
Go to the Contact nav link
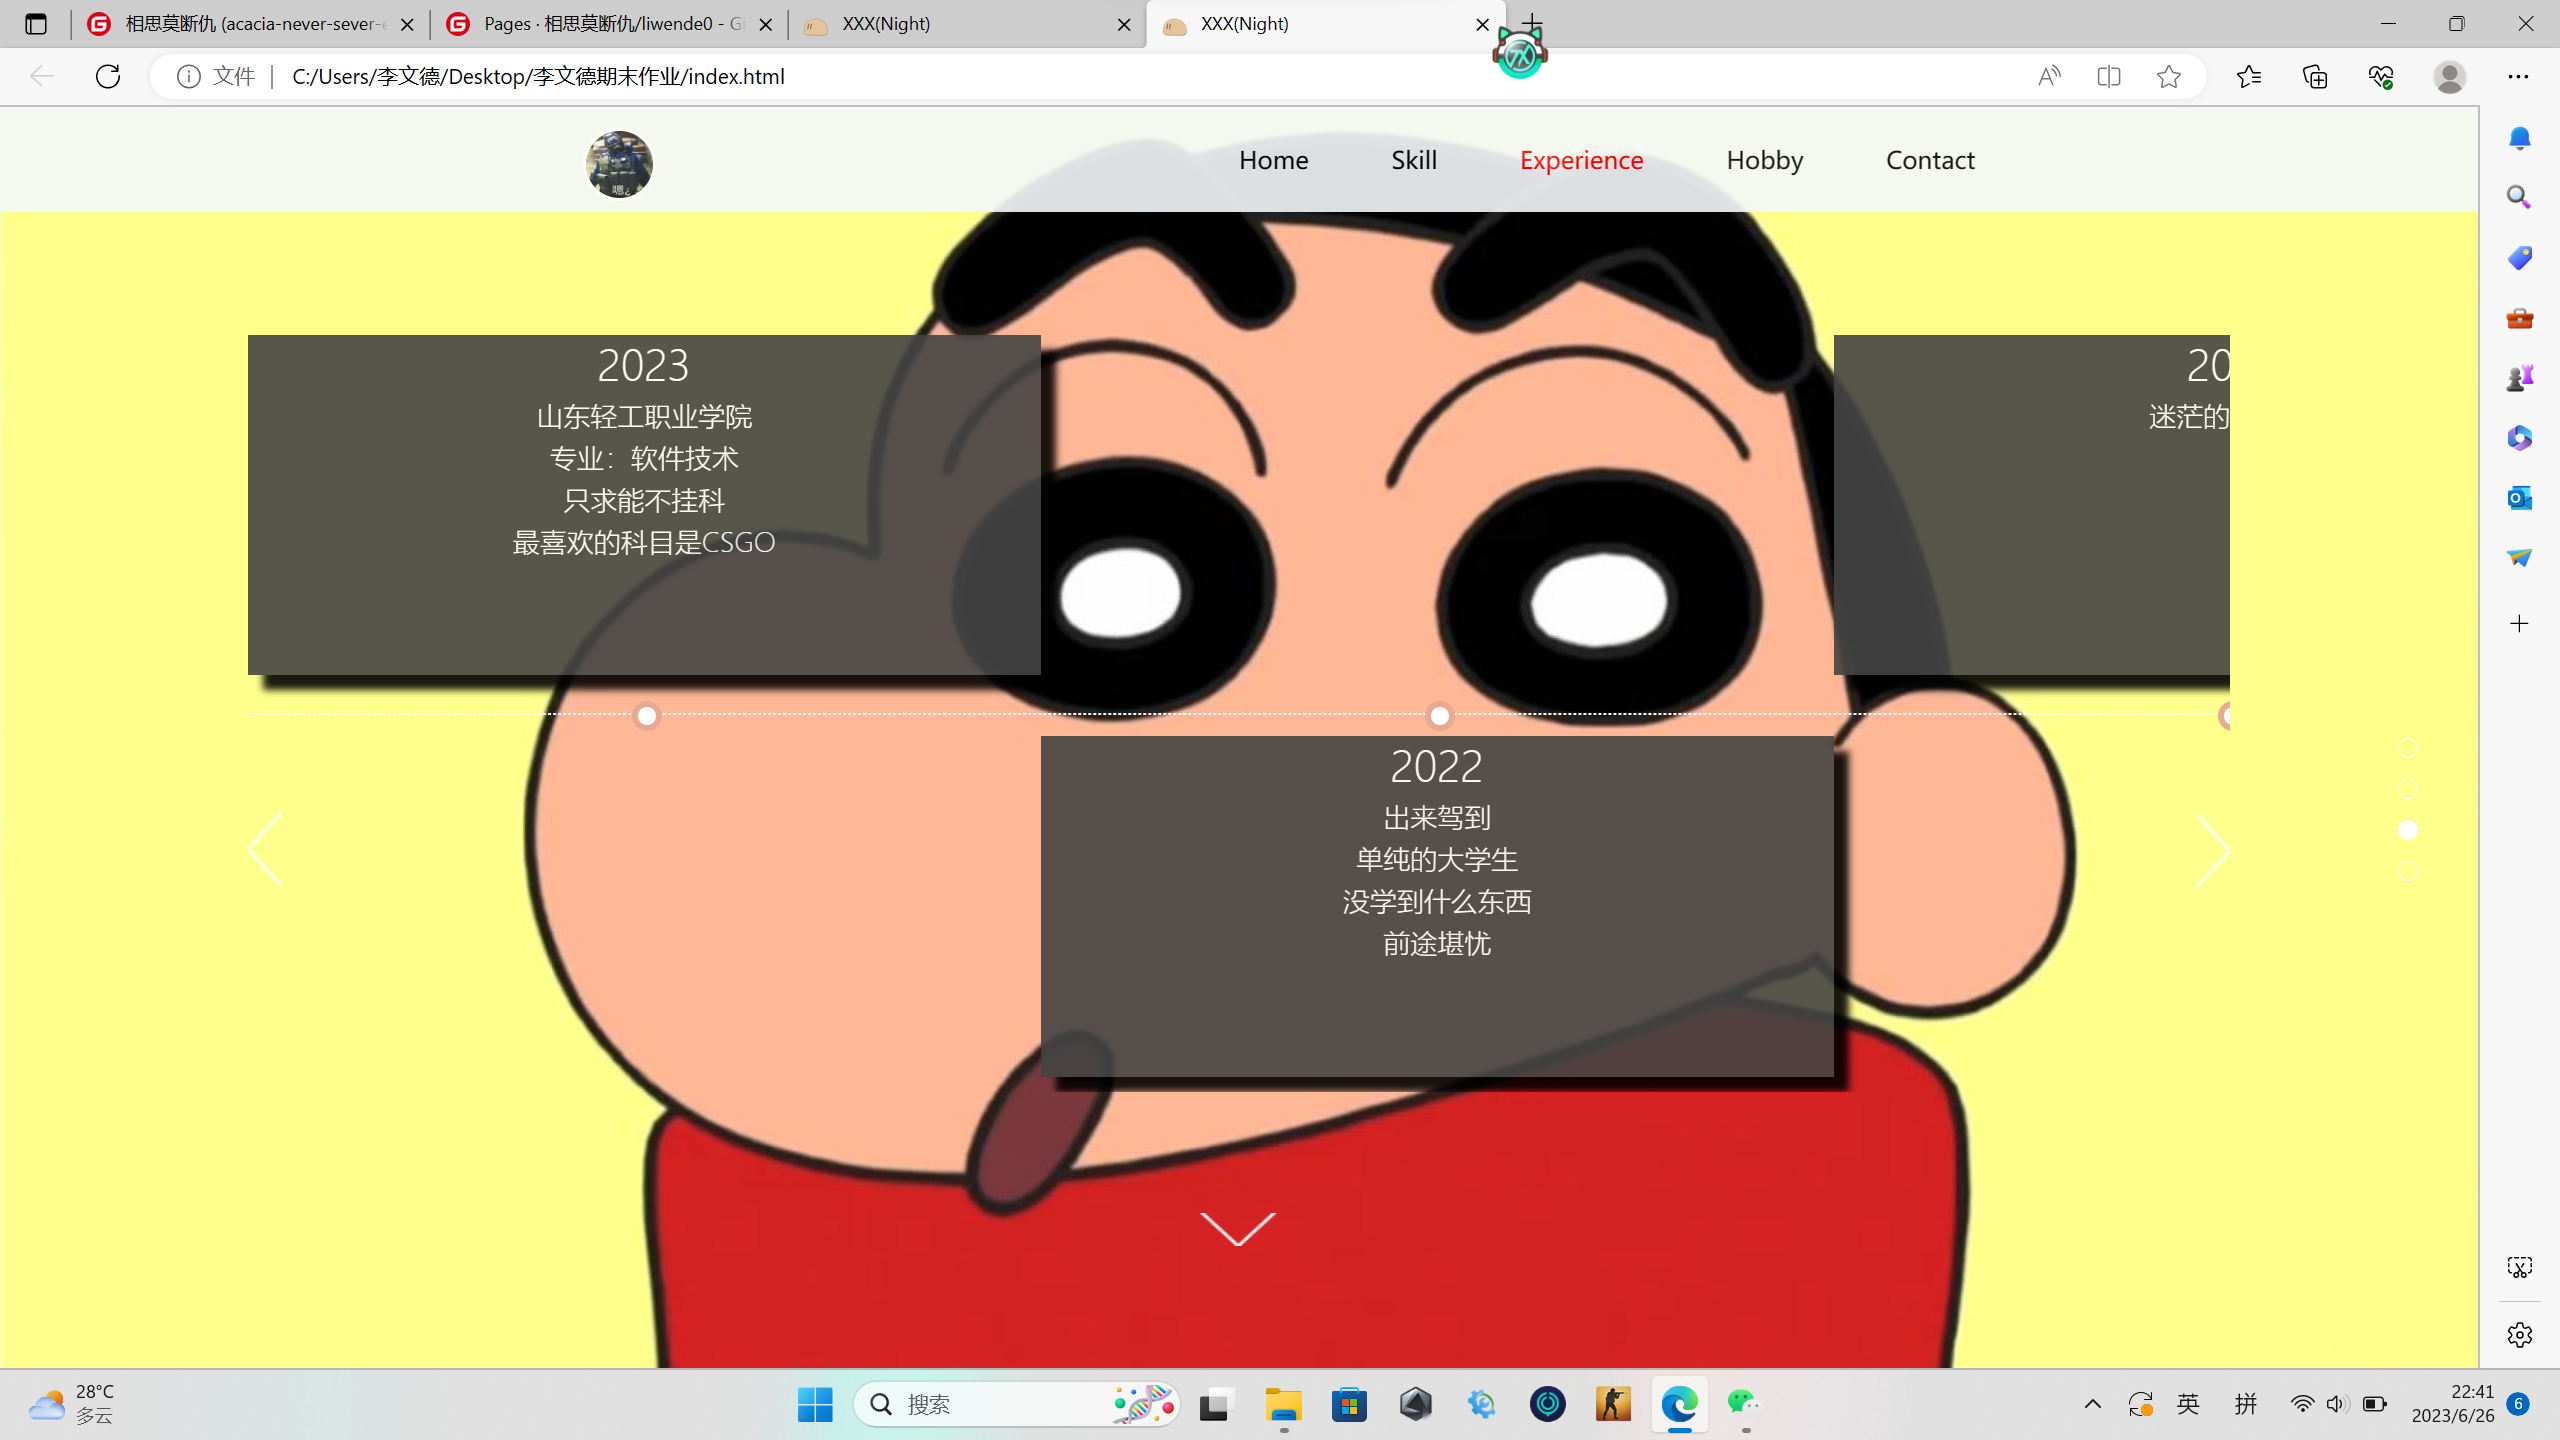coord(1929,160)
